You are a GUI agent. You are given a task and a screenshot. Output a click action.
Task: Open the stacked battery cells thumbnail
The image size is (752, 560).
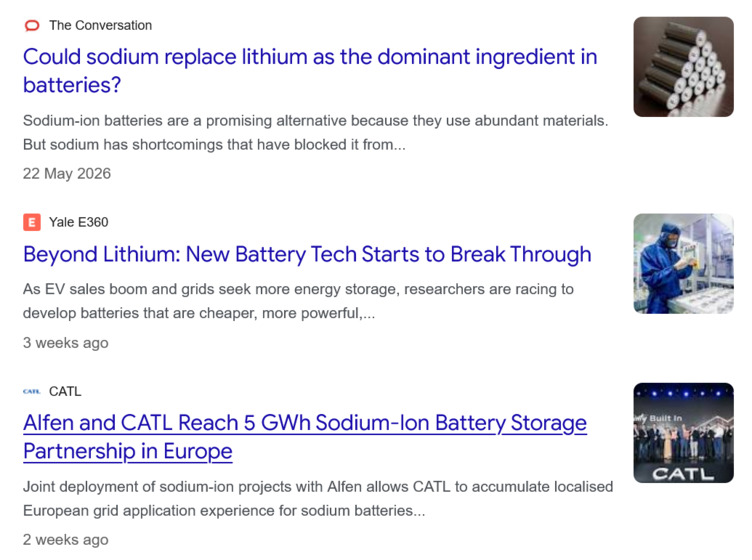[683, 67]
